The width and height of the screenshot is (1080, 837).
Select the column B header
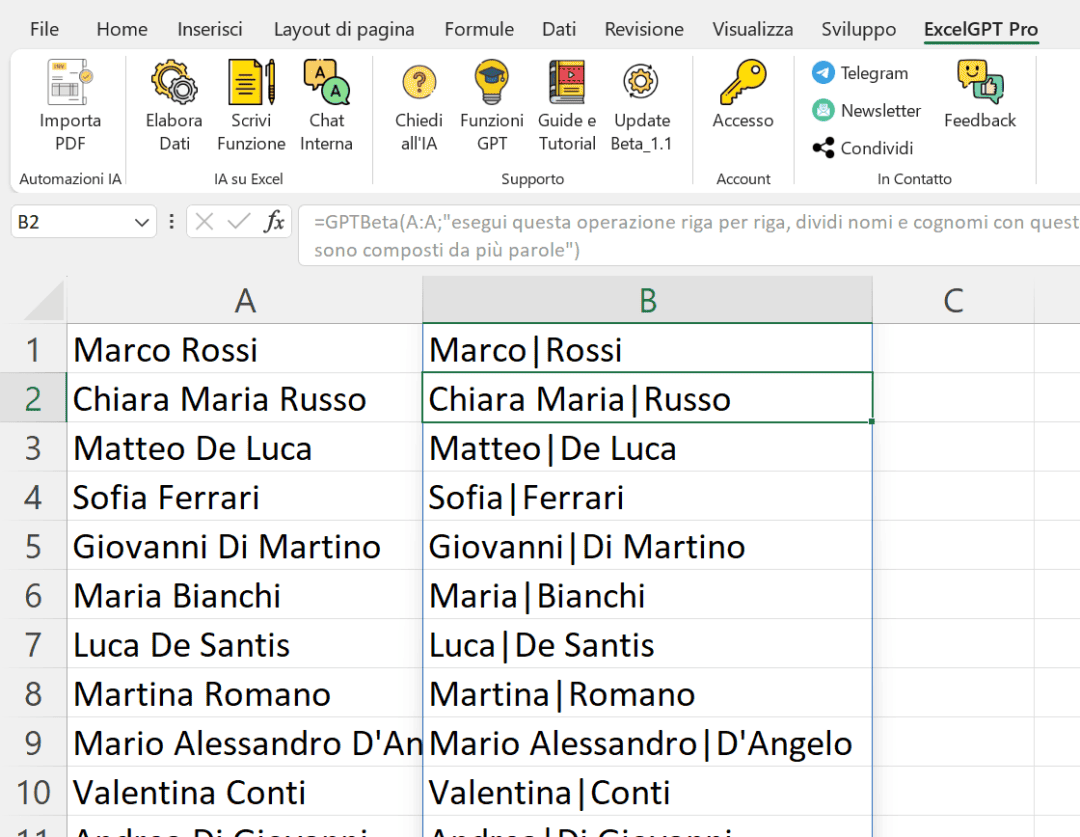(647, 300)
